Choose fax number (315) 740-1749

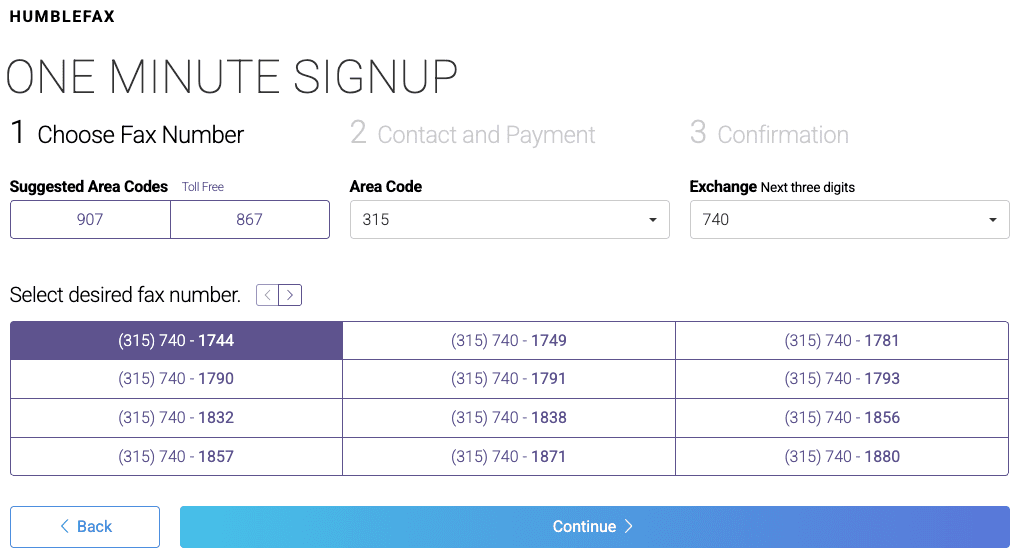[x=509, y=341]
